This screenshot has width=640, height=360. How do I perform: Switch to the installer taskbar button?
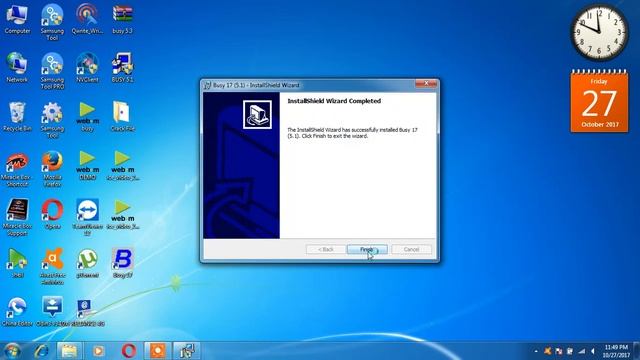click(187, 351)
